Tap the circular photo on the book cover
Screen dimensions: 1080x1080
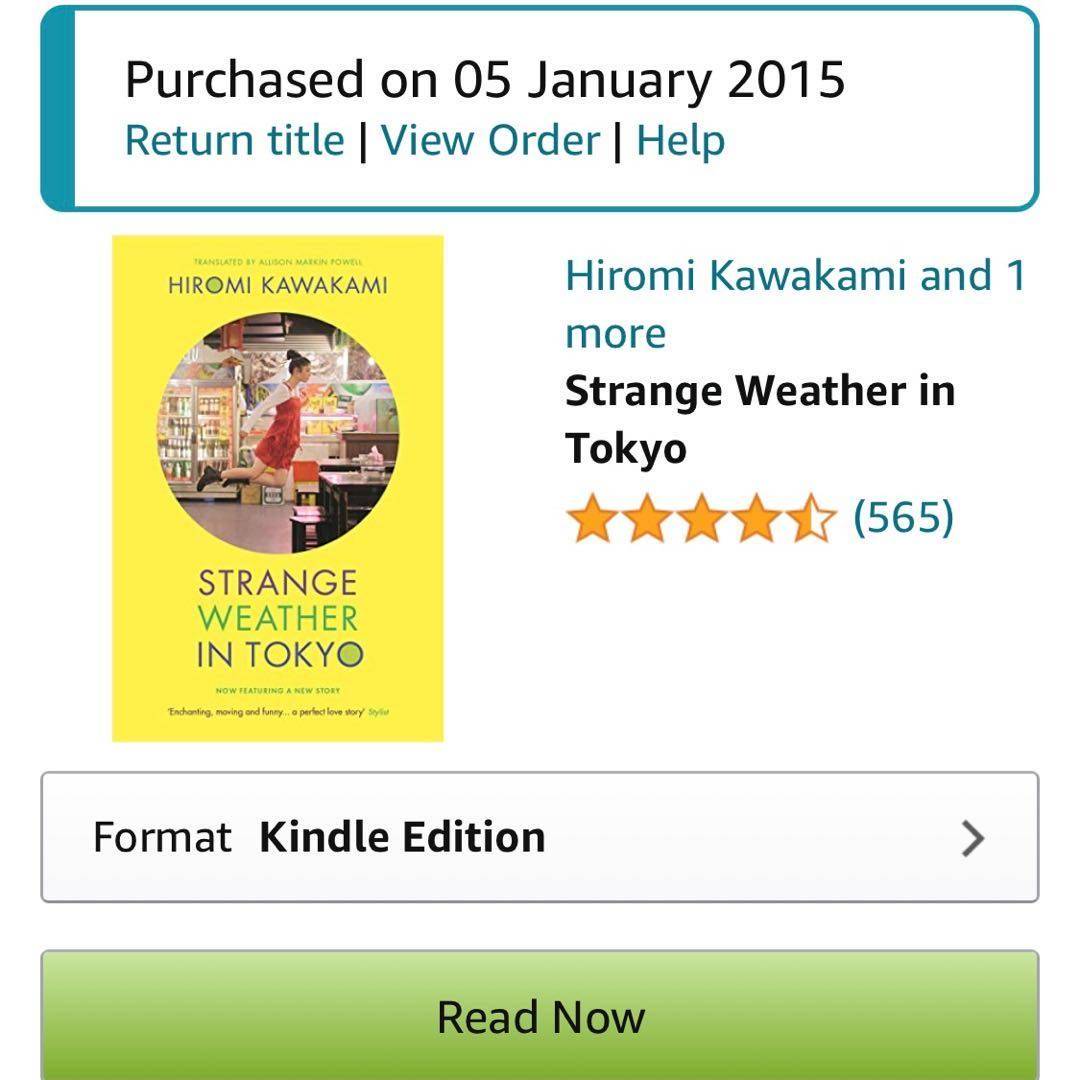[x=278, y=432]
